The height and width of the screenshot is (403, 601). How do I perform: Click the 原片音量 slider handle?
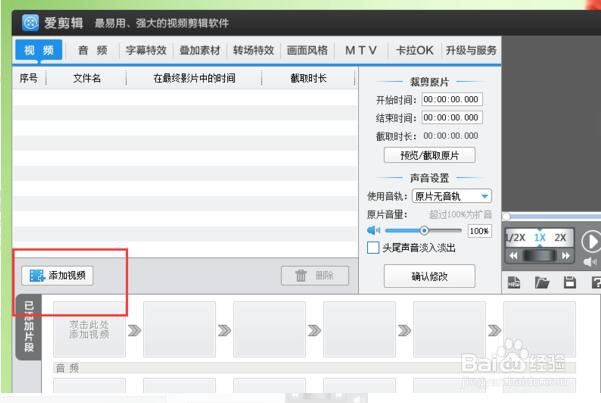pos(424,230)
